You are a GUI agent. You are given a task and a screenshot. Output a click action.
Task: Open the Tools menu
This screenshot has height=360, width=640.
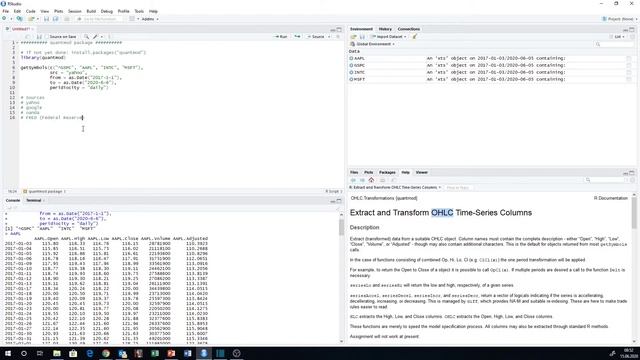(x=139, y=11)
